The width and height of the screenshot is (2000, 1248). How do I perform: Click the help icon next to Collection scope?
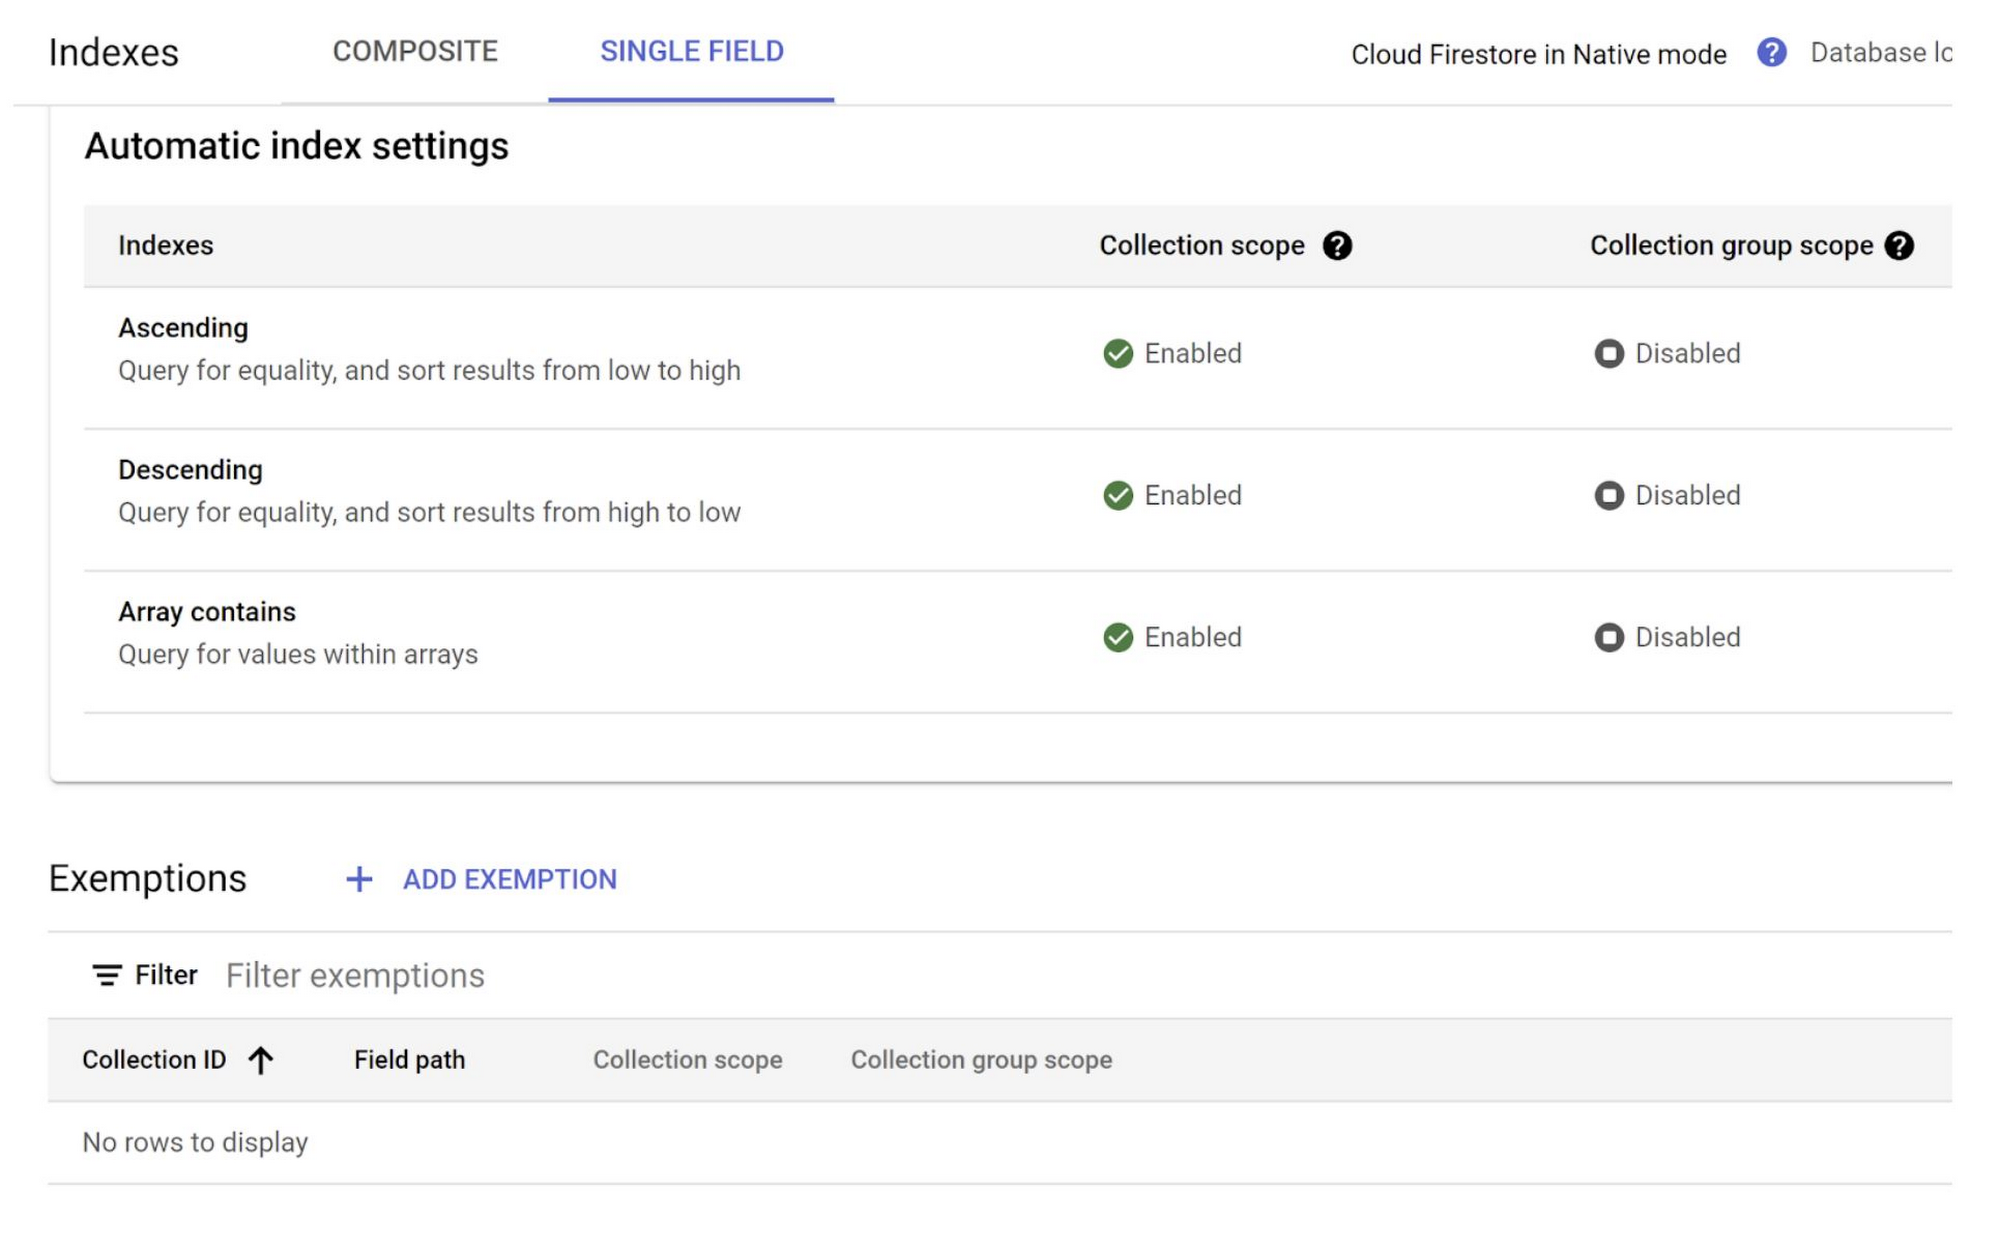[x=1333, y=246]
